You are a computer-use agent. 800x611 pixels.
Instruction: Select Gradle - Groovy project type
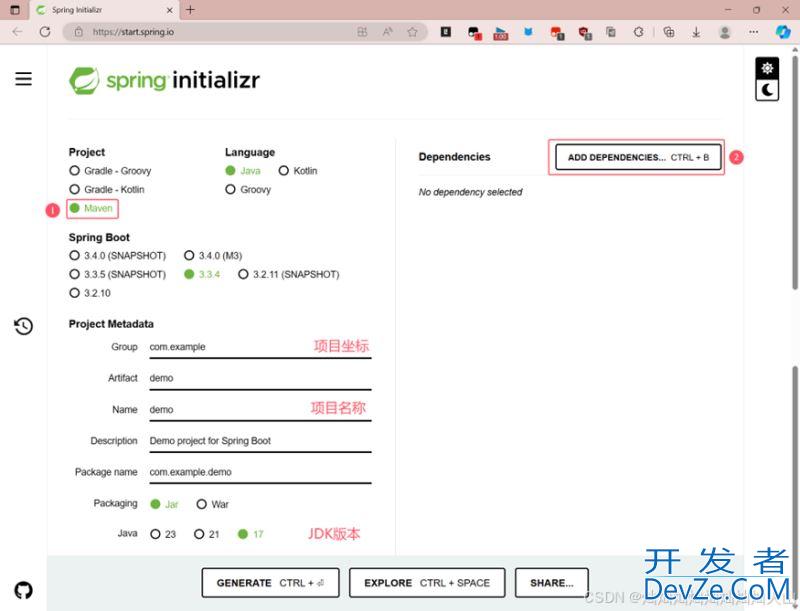click(x=110, y=170)
